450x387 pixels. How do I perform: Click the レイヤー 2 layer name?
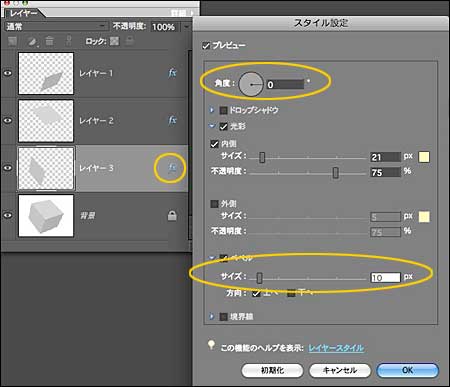[96, 120]
